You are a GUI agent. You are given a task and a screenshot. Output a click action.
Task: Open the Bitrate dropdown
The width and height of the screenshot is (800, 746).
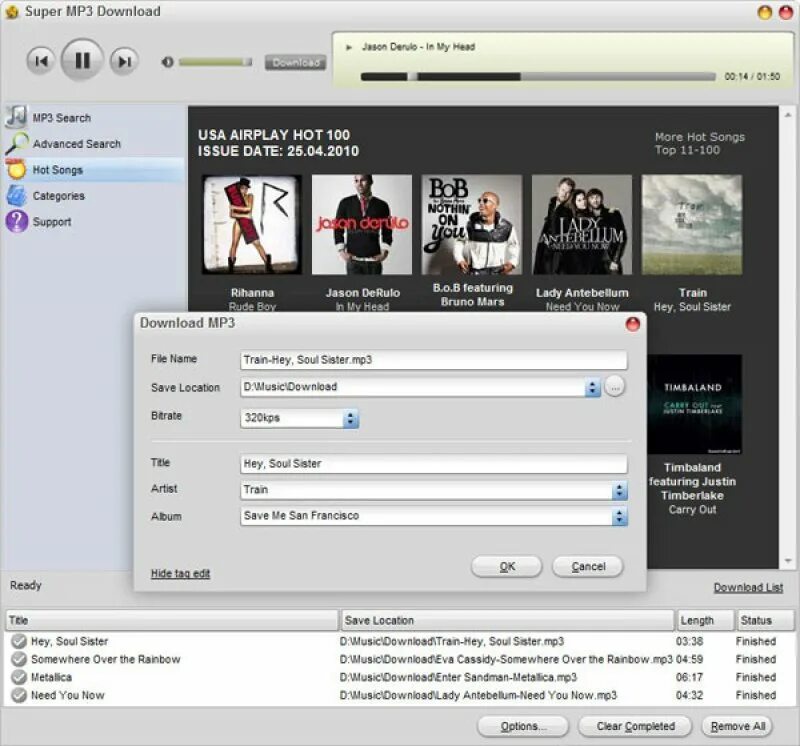click(299, 418)
